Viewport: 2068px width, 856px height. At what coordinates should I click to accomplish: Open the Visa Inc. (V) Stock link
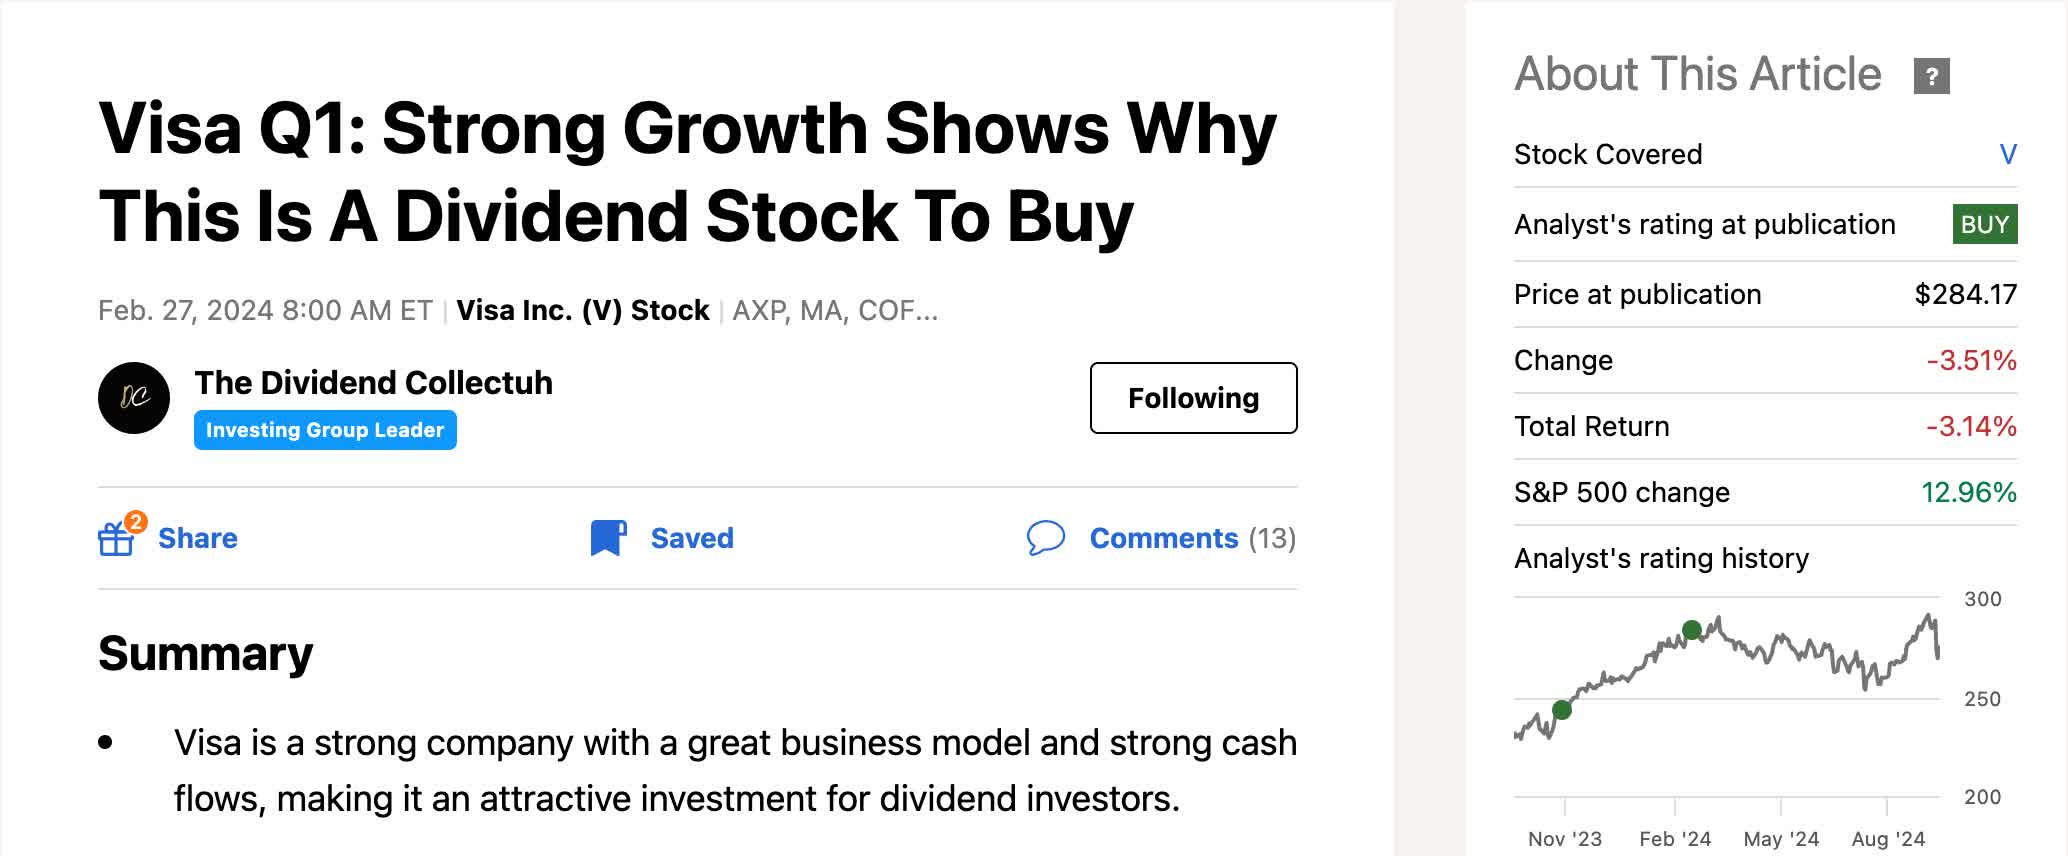pyautogui.click(x=583, y=311)
